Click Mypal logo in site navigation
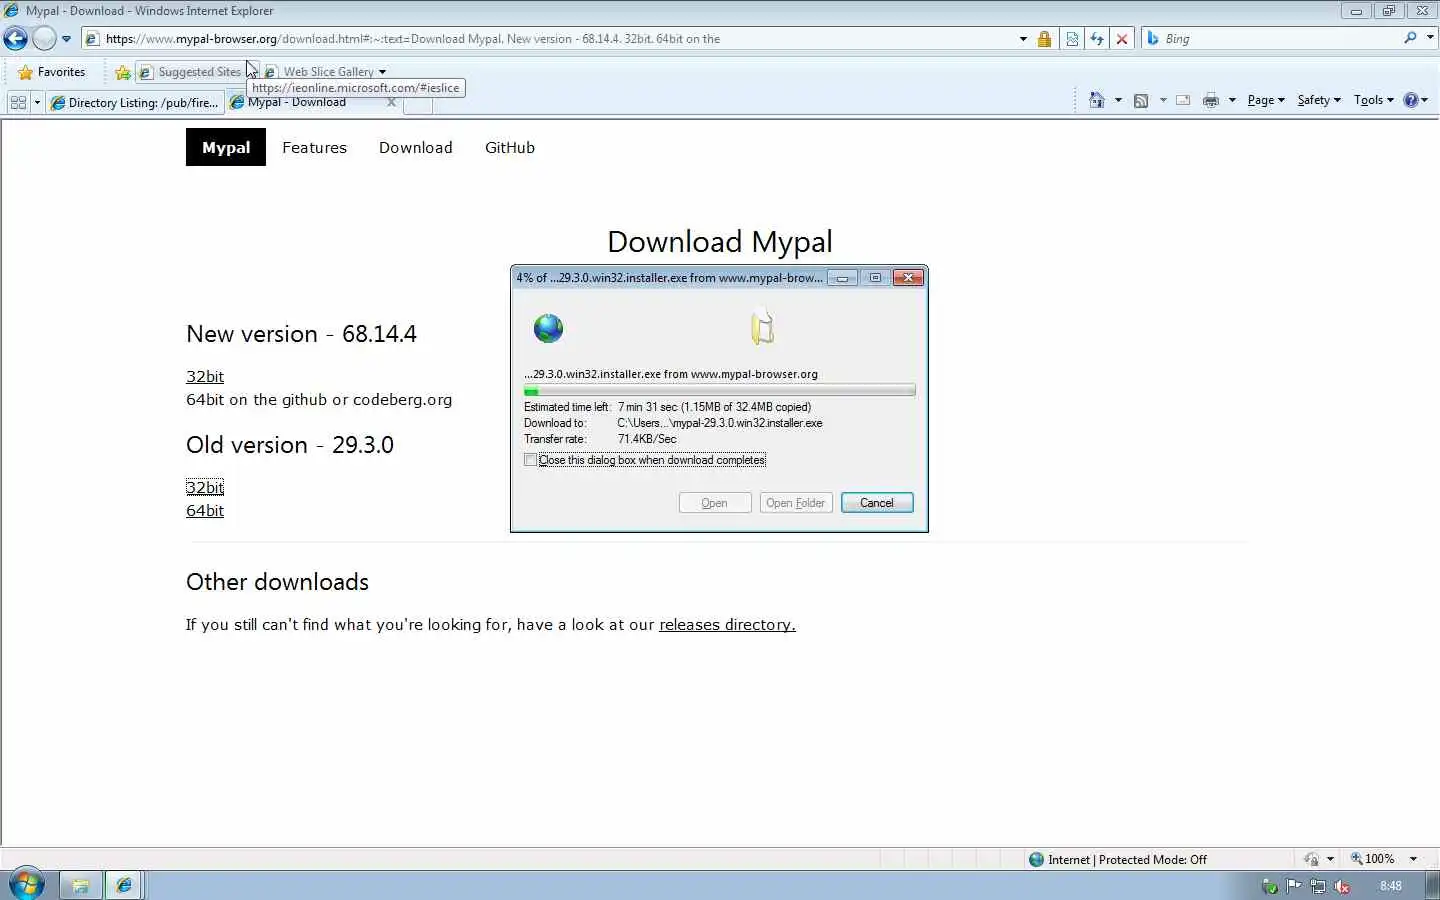1440x900 pixels. (x=226, y=147)
